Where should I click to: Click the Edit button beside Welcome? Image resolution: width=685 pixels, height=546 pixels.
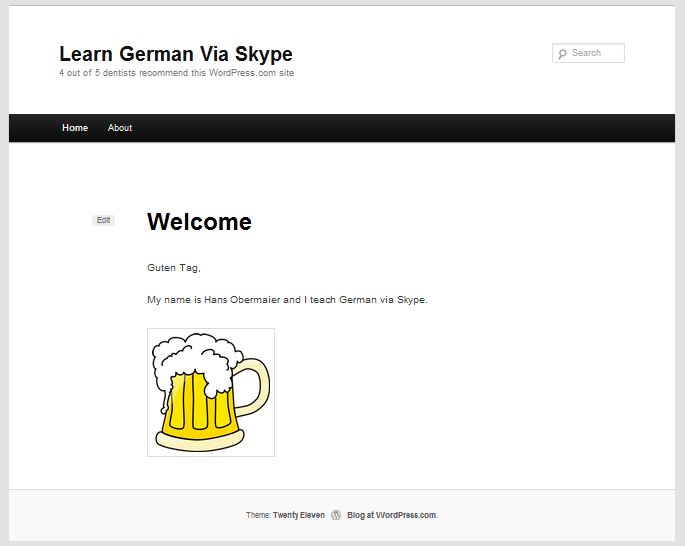tap(104, 220)
